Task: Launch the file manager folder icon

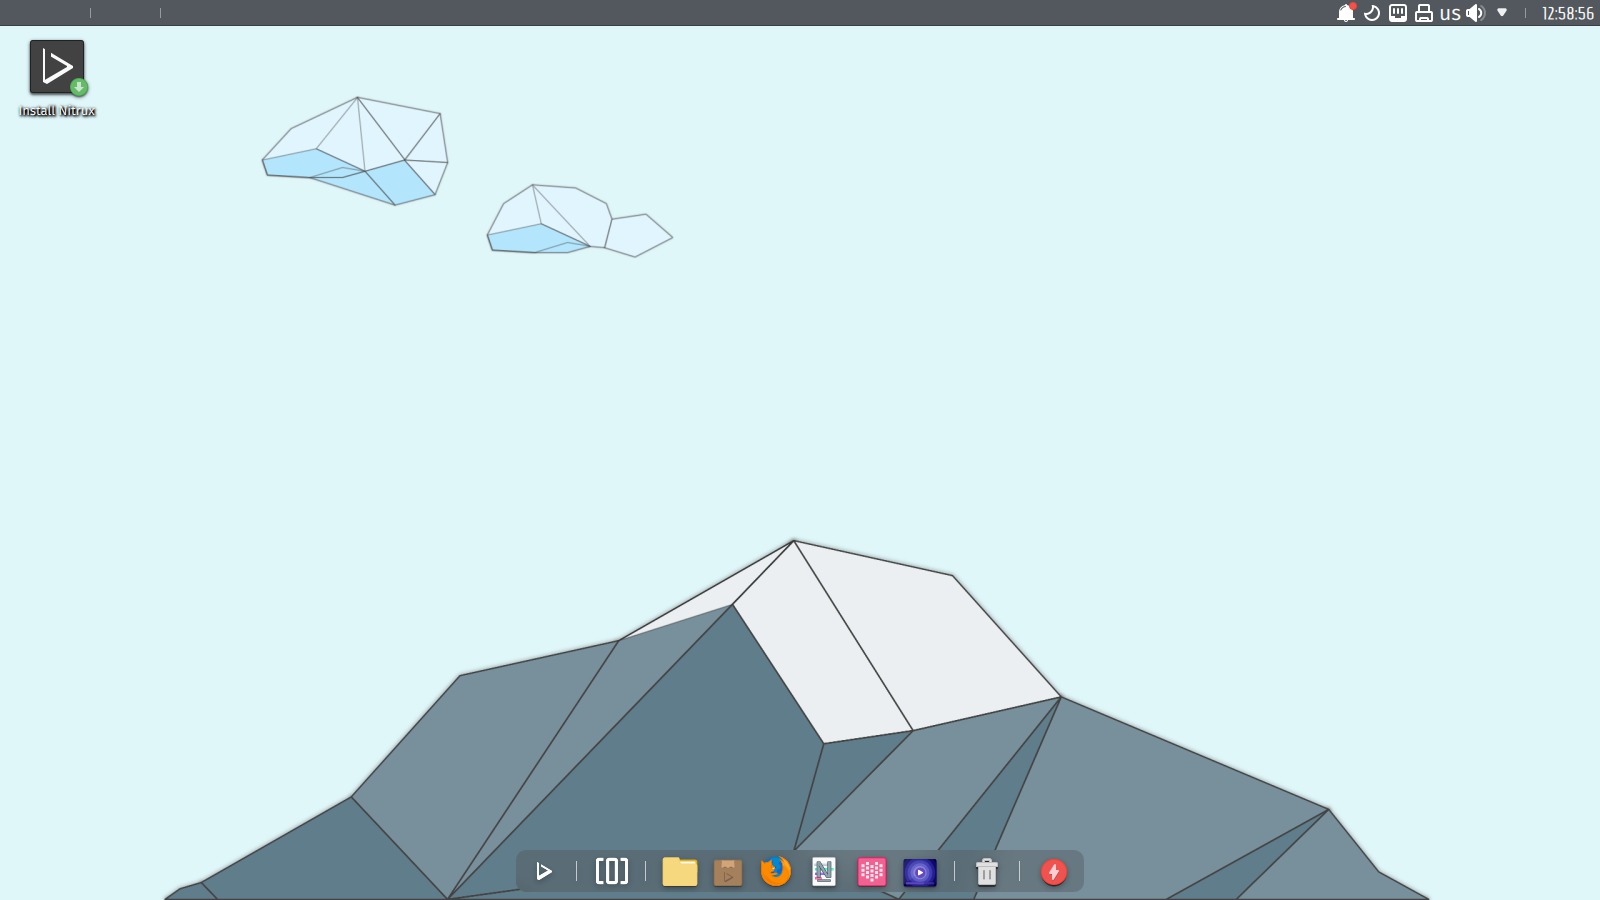Action: coord(680,872)
